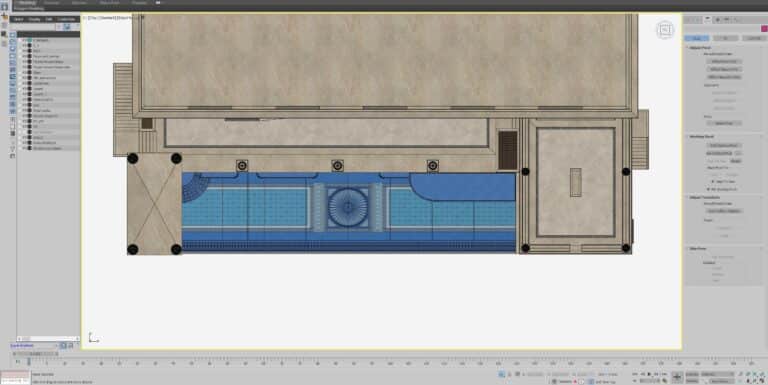Open the Hierarchy tab of the command panel
Image resolution: width=768 pixels, height=385 pixels.
coord(707,20)
